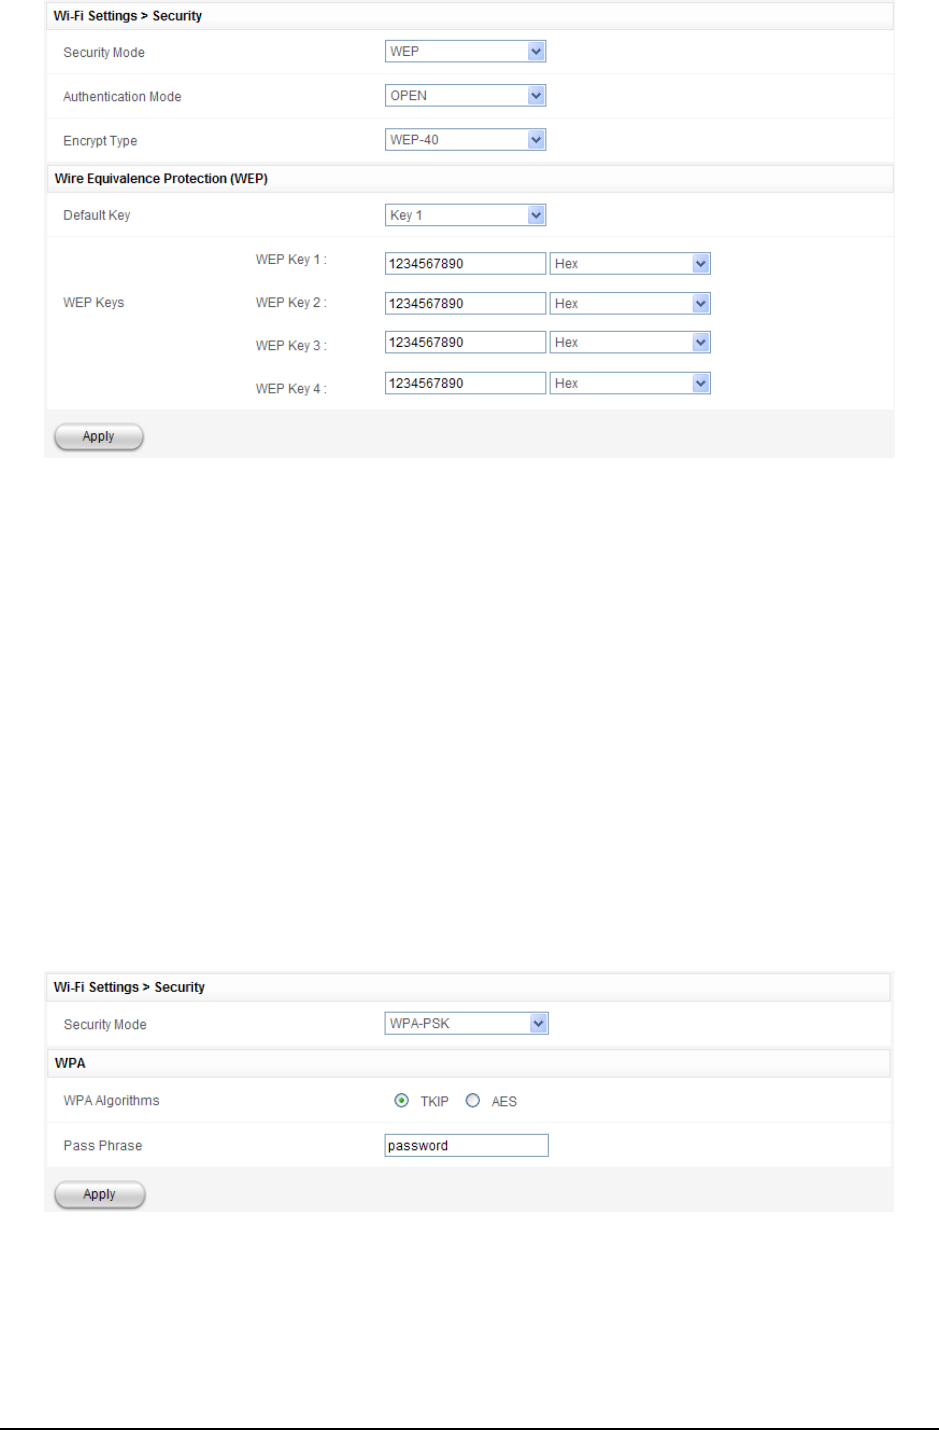Open the Security Mode dropdown showing WEP

coord(465,52)
